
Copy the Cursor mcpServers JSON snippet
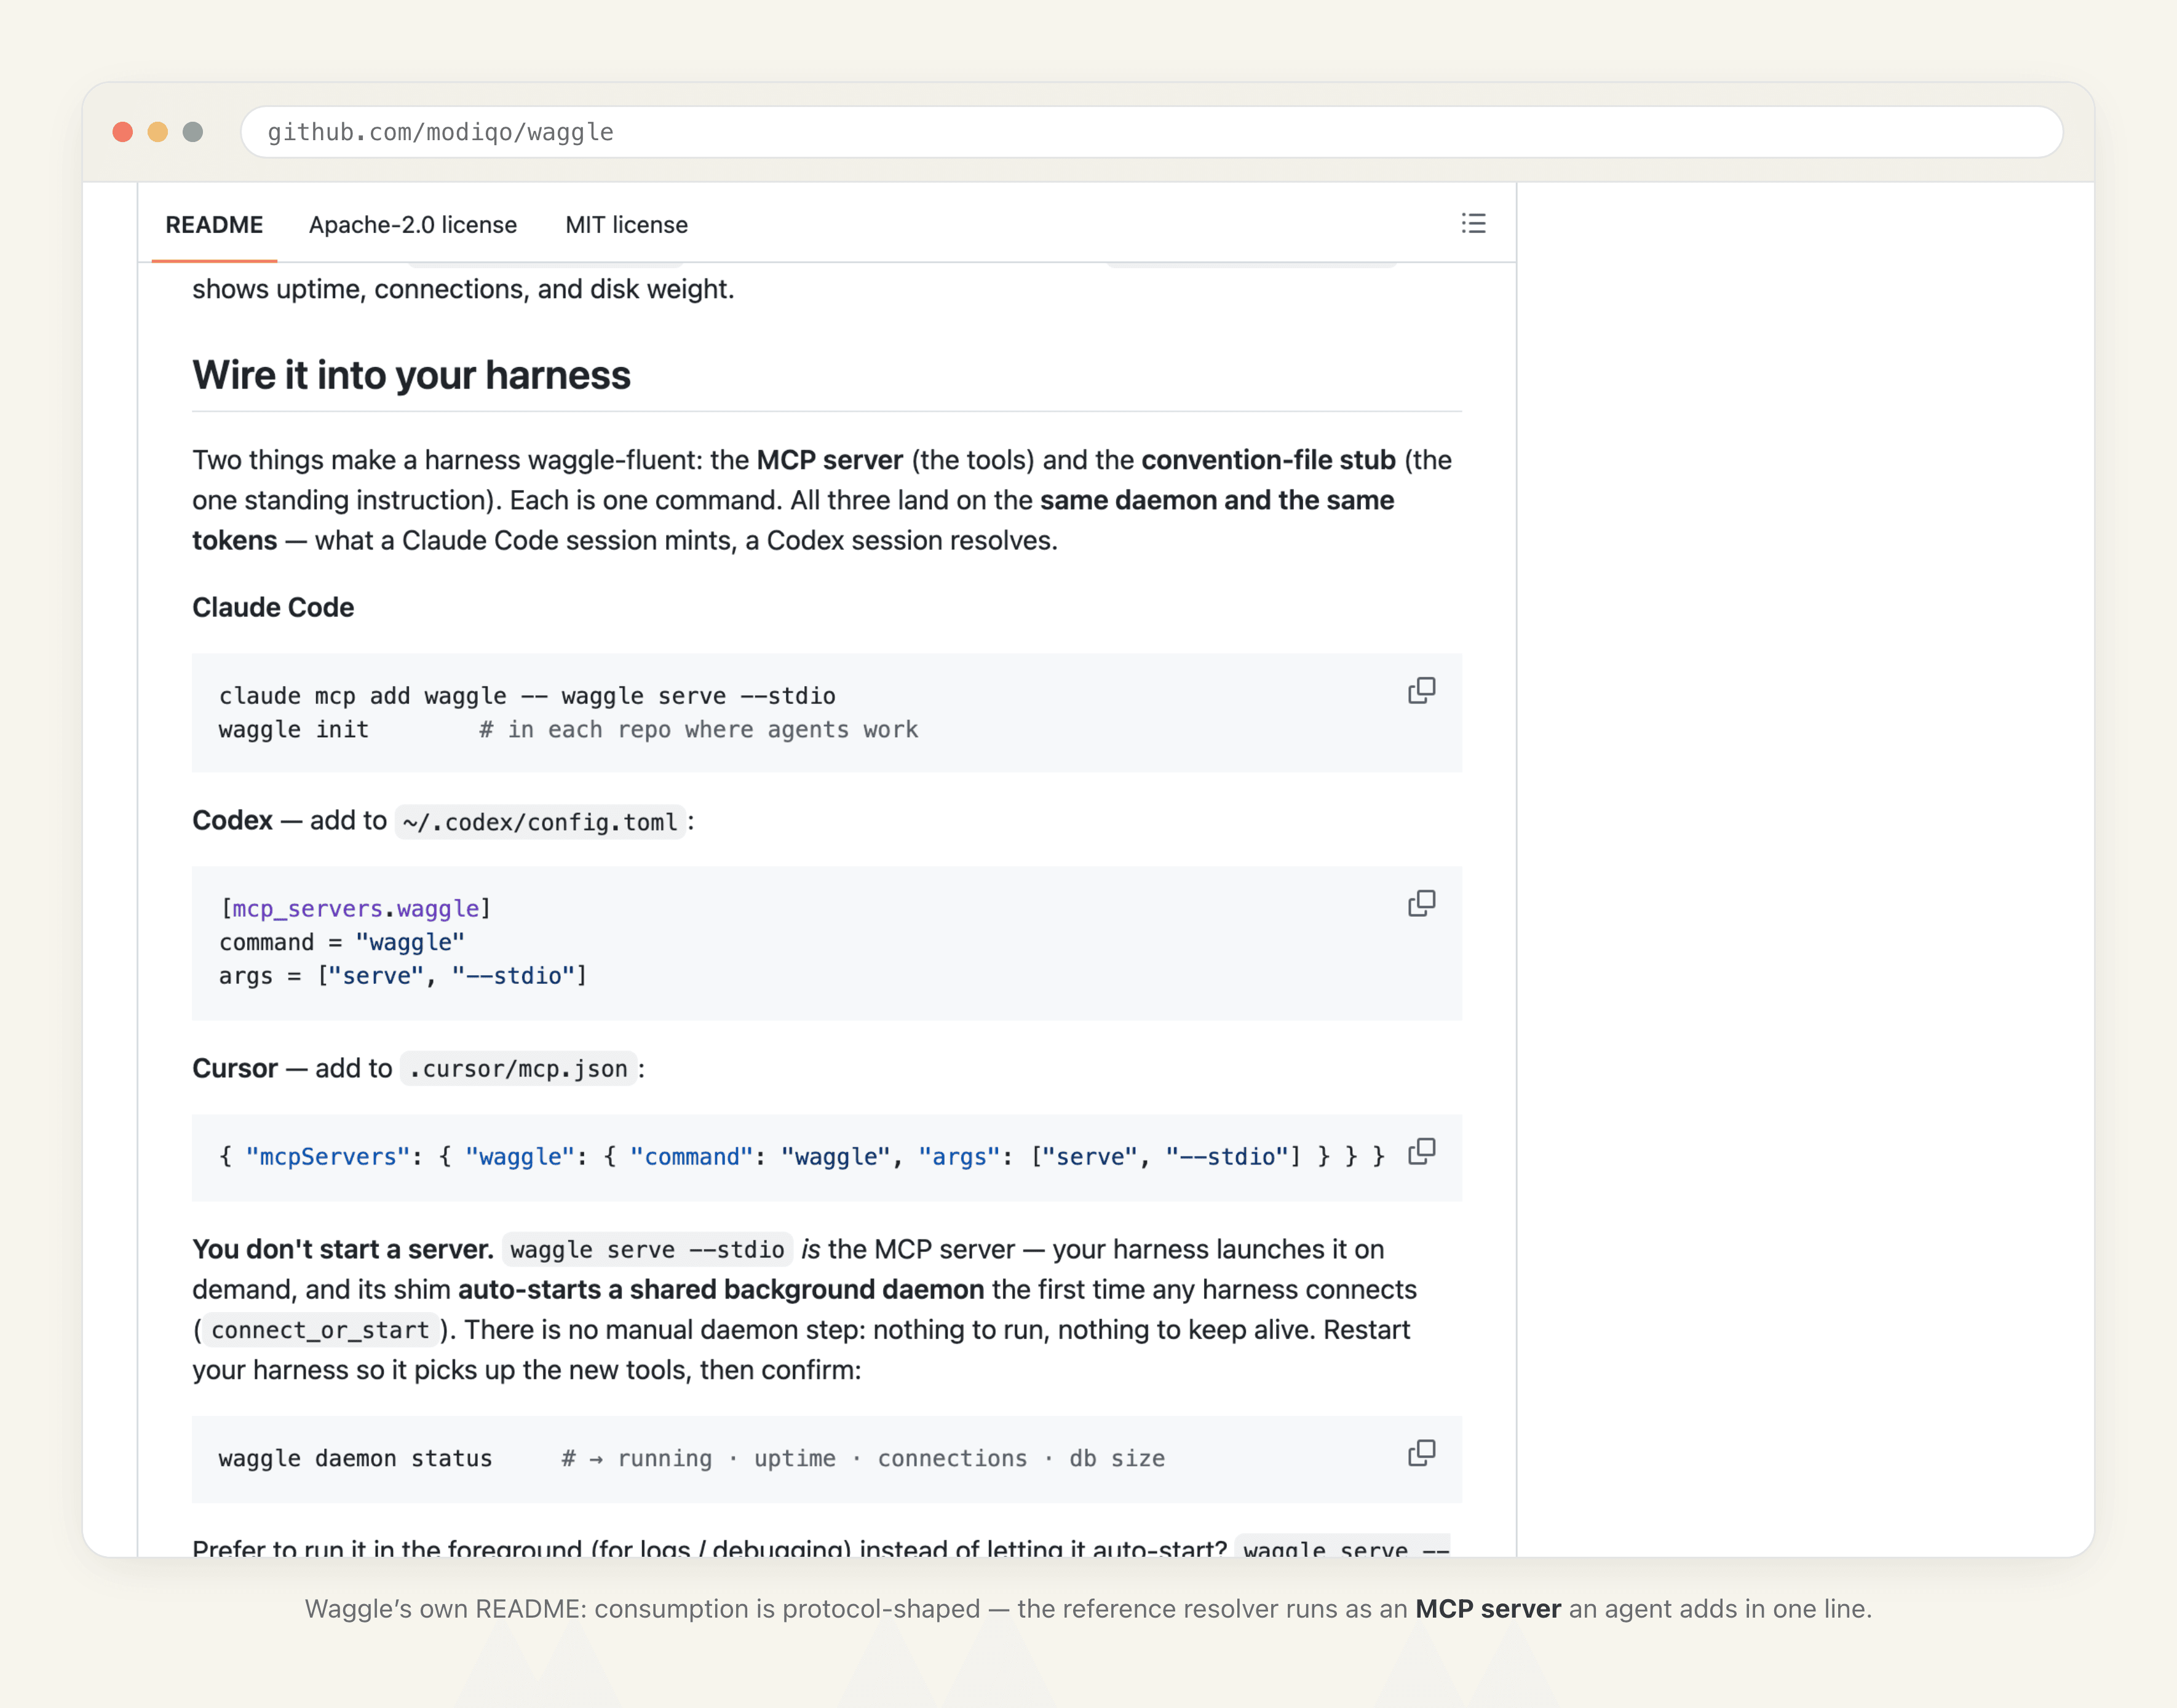1421,1152
